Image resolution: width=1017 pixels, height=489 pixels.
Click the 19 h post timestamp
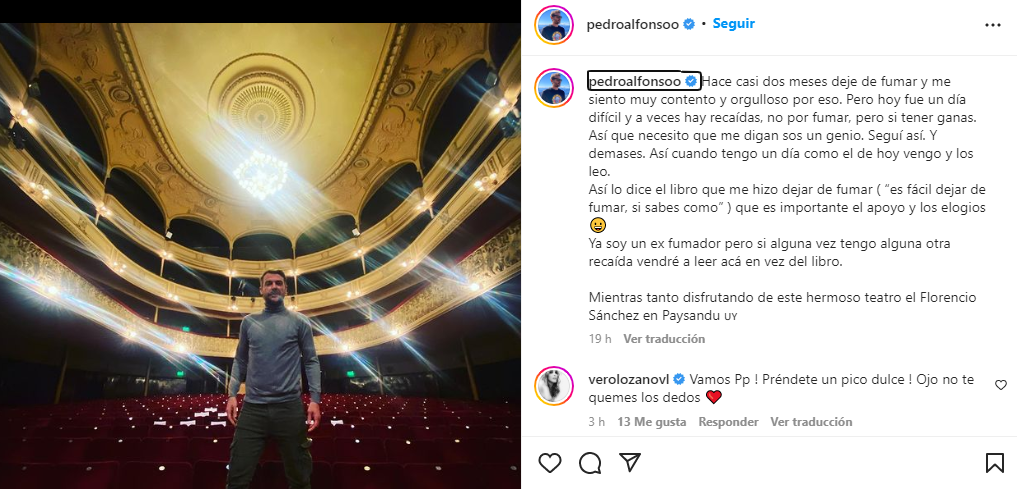pos(600,339)
